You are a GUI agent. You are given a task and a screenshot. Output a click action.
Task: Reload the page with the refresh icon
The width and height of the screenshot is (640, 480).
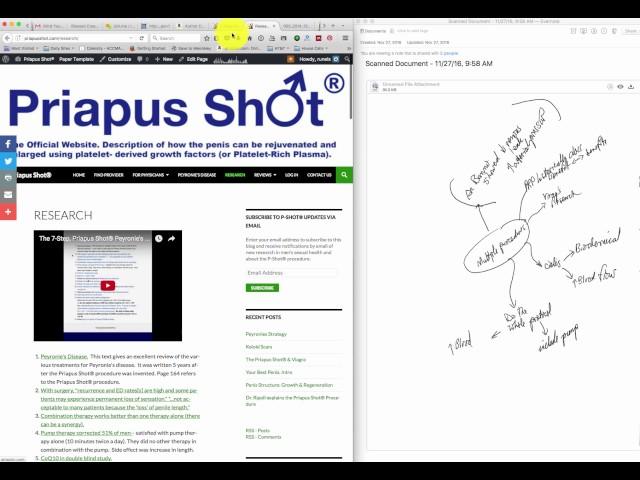coord(142,38)
